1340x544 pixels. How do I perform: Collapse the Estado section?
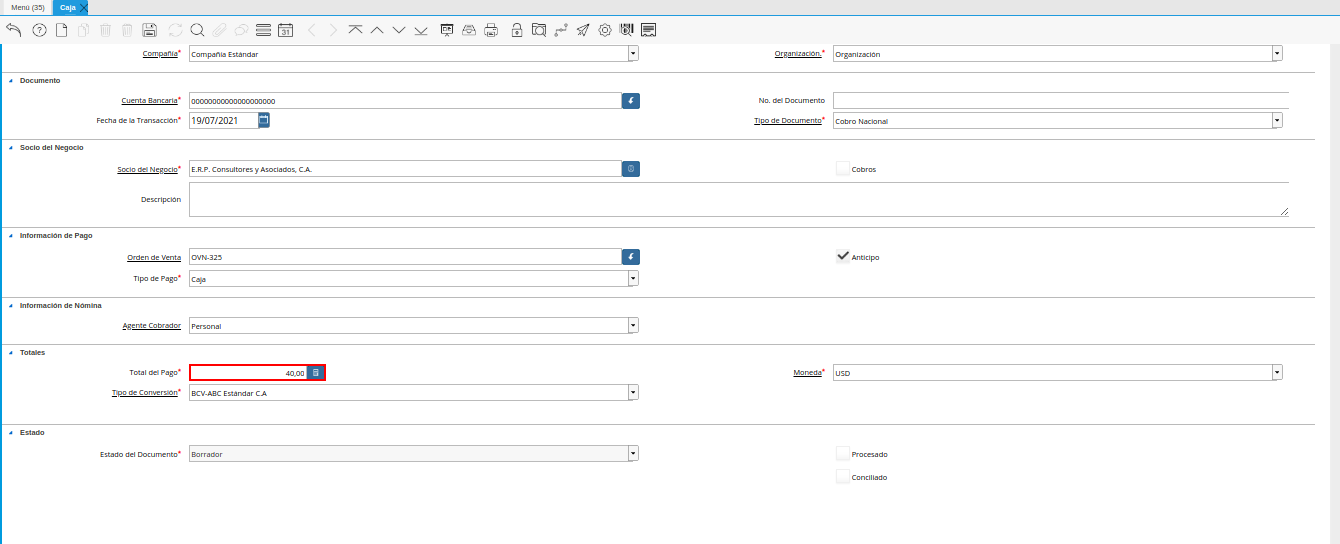(x=11, y=432)
